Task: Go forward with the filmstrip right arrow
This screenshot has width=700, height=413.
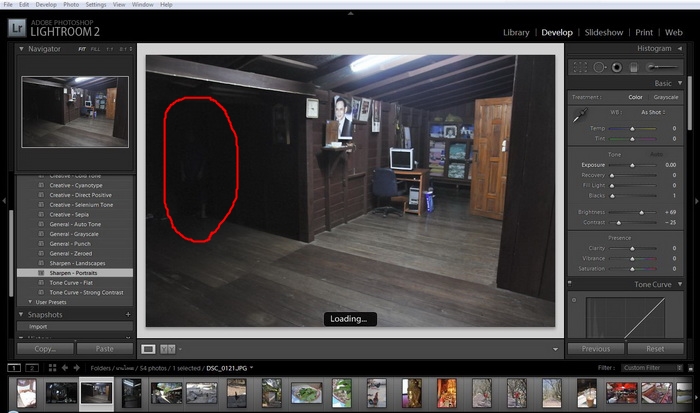Action: [x=76, y=367]
